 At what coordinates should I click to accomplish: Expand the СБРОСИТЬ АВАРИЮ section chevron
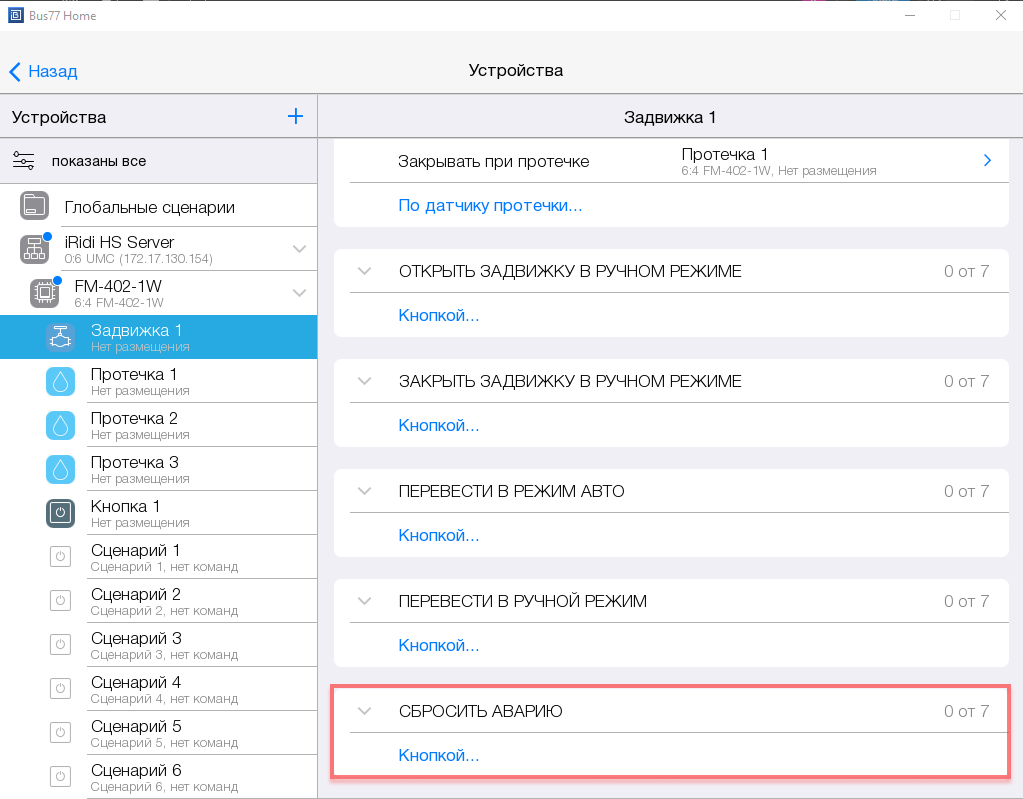[x=364, y=711]
